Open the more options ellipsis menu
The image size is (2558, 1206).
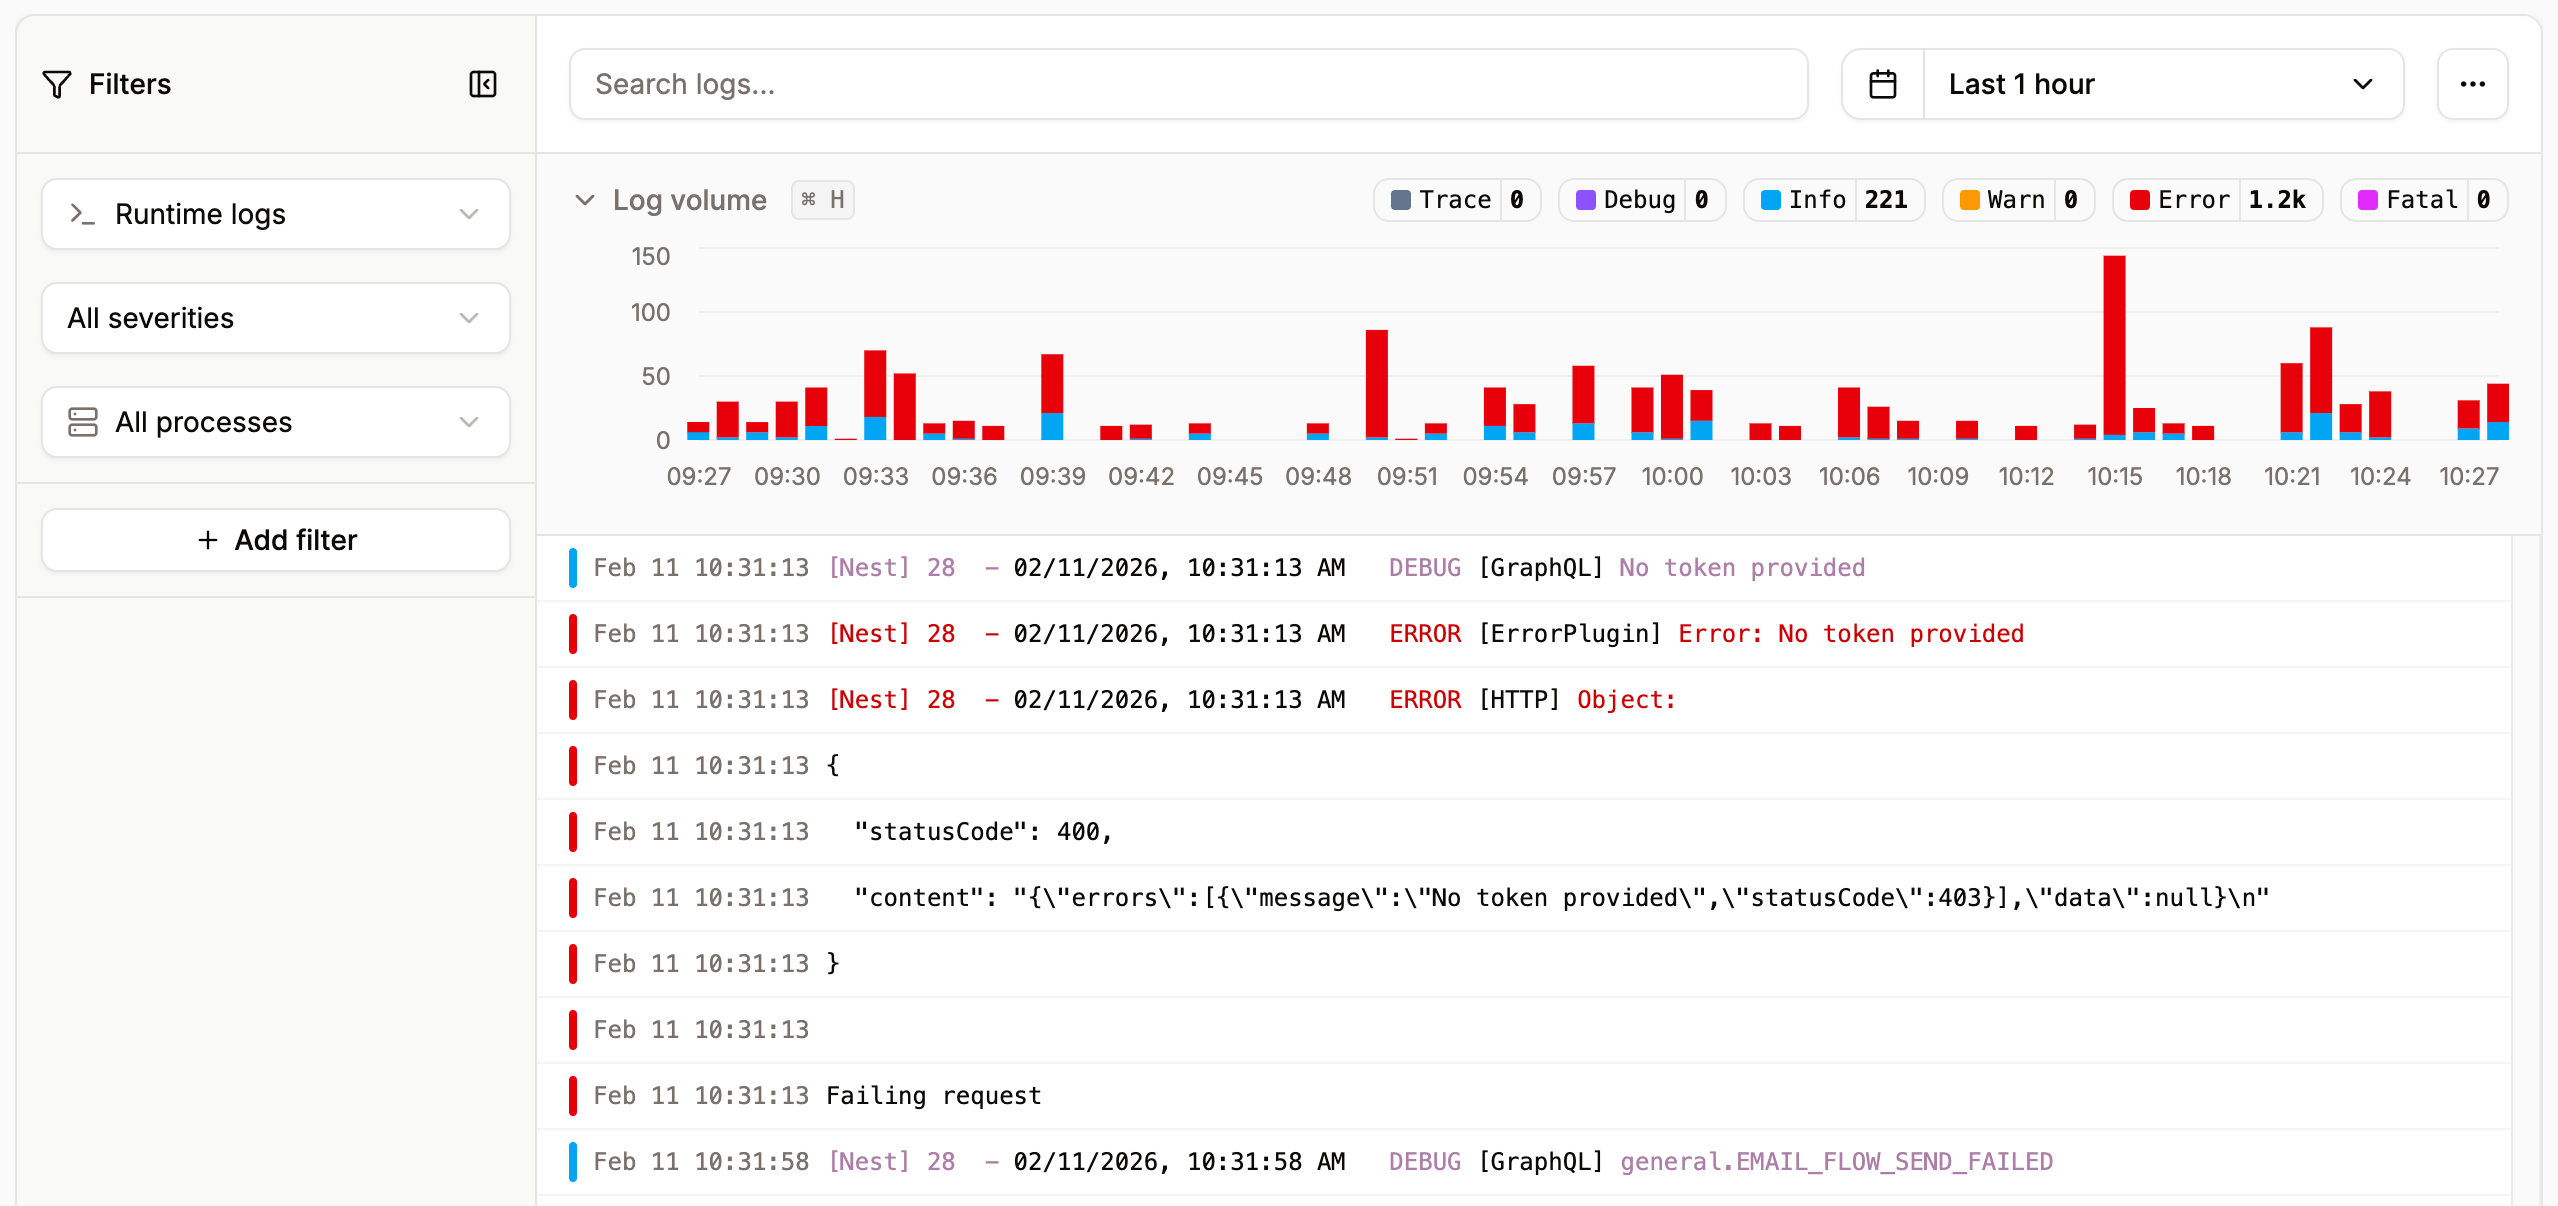tap(2473, 84)
